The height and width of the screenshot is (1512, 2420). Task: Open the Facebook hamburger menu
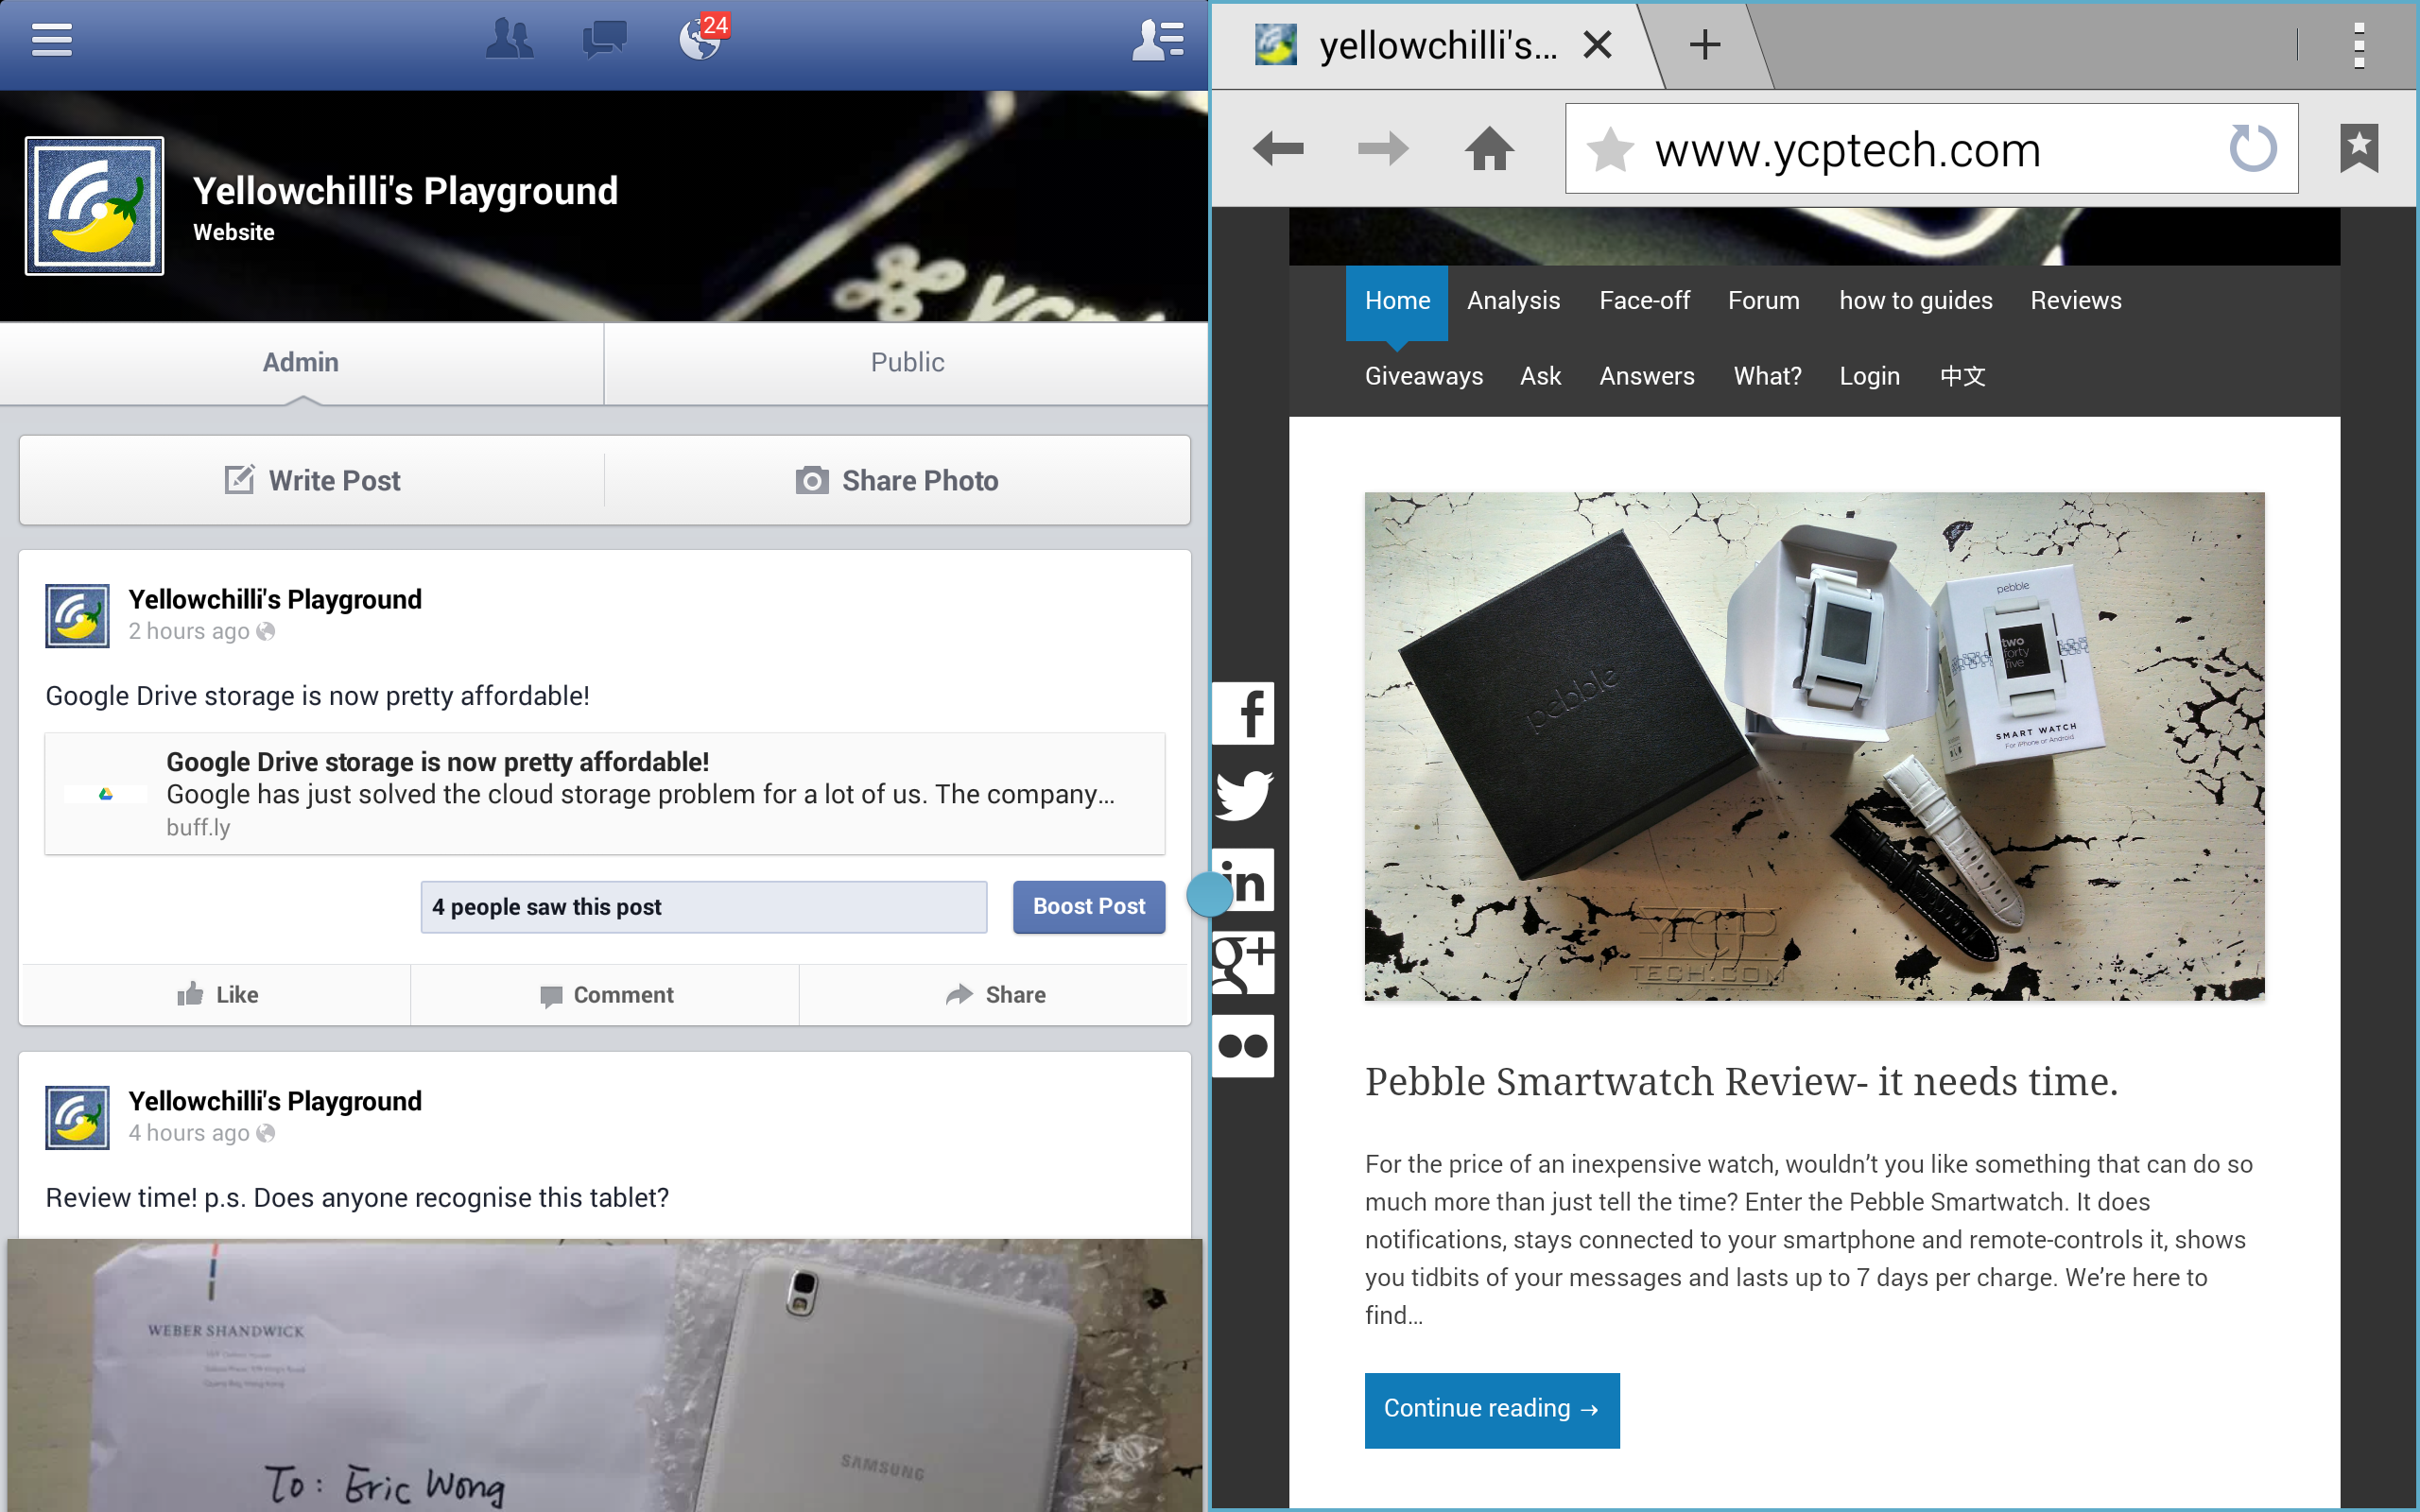pos(52,40)
